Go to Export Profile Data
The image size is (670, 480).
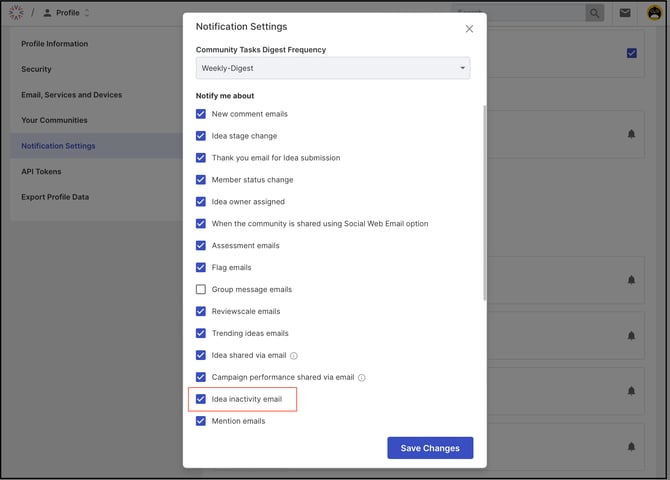coord(55,197)
